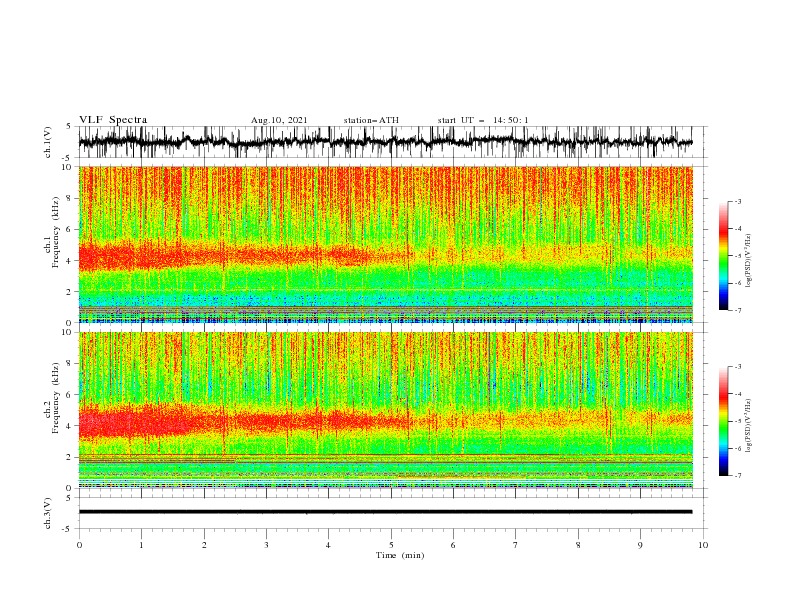This screenshot has width=792, height=612.
Task: Click the time axis tick label "8"
Action: point(578,545)
